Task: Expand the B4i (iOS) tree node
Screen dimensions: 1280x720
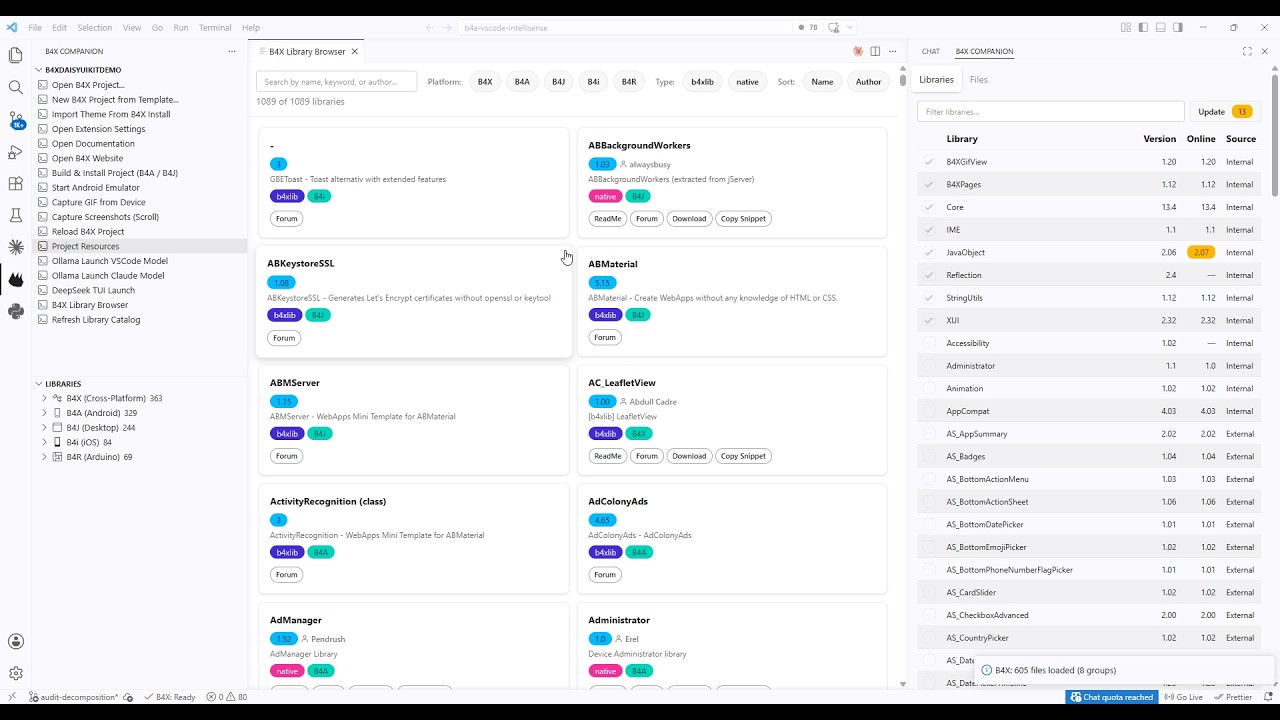Action: [x=44, y=442]
